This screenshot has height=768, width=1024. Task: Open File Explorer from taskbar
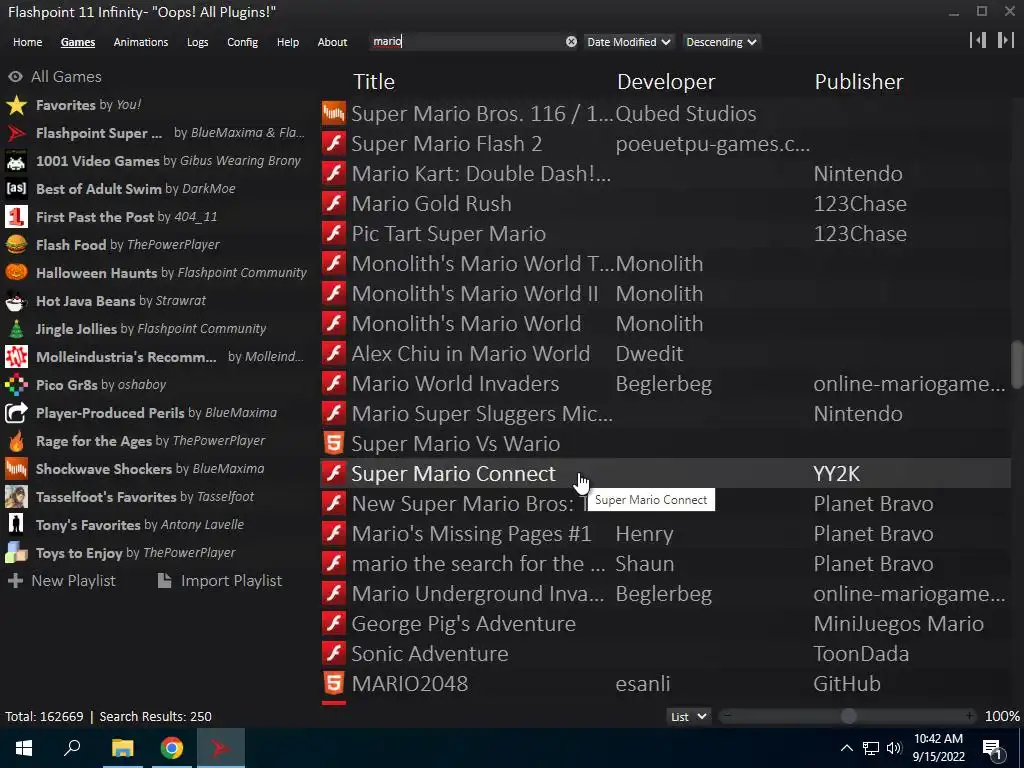pyautogui.click(x=122, y=748)
